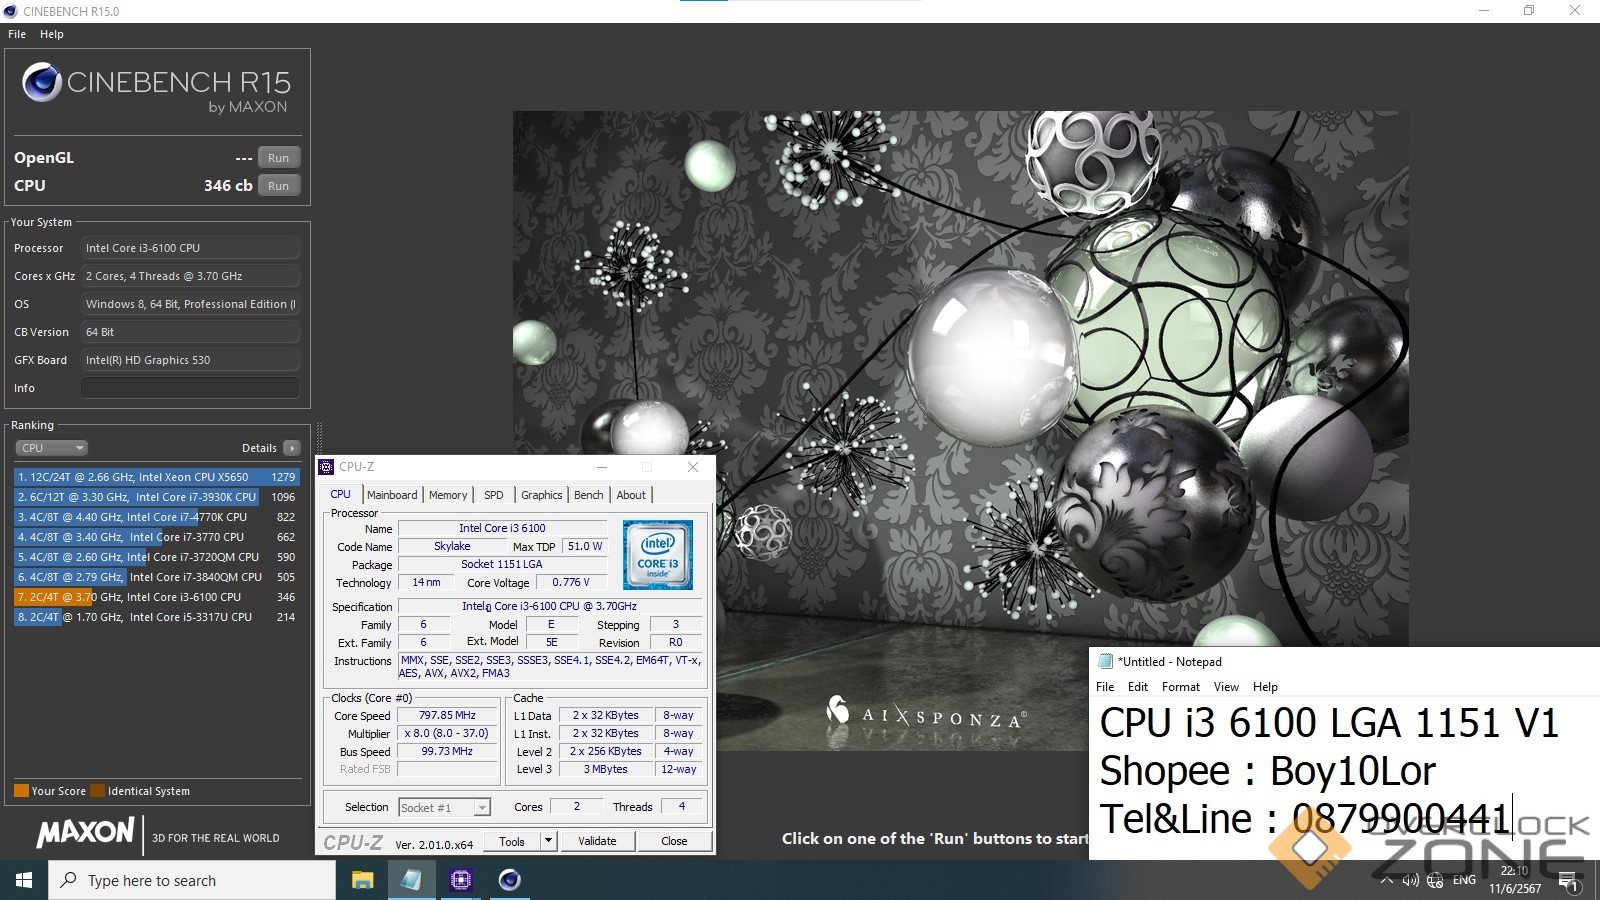Open the notification center icon
The width and height of the screenshot is (1600, 900).
click(1568, 881)
